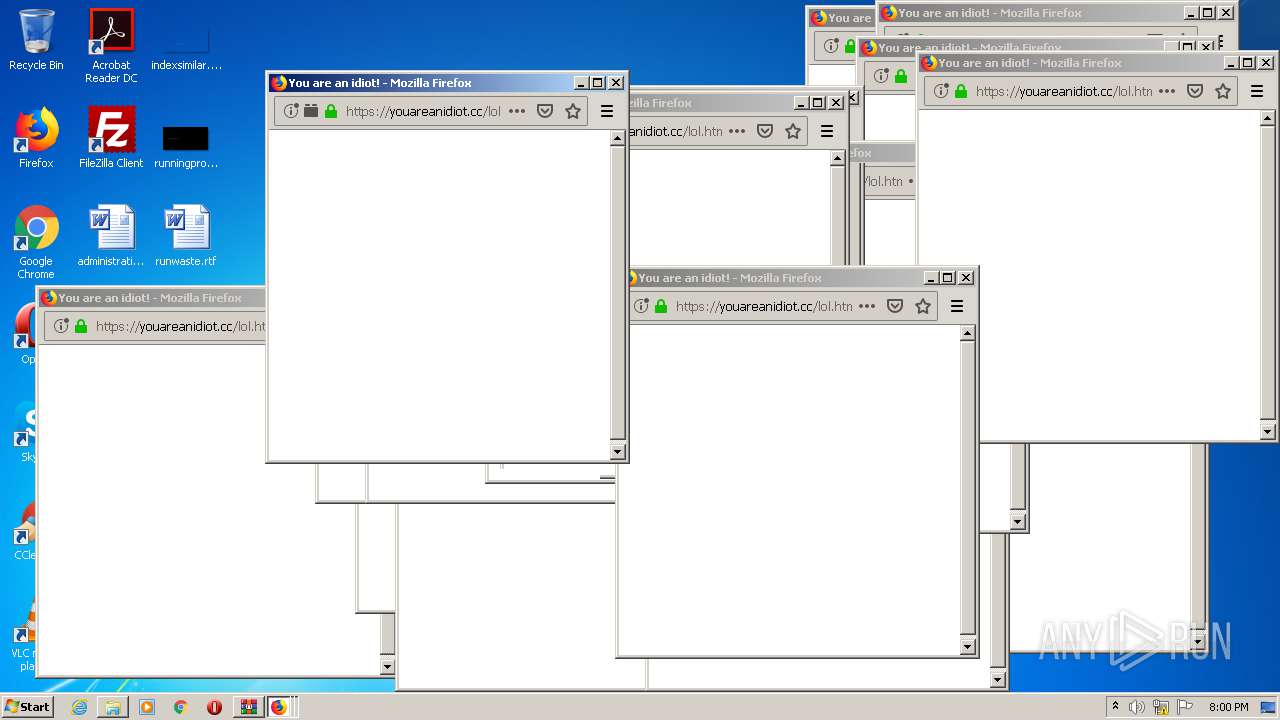Click the WinRAR taskbar button
The height and width of the screenshot is (720, 1280).
(248, 707)
